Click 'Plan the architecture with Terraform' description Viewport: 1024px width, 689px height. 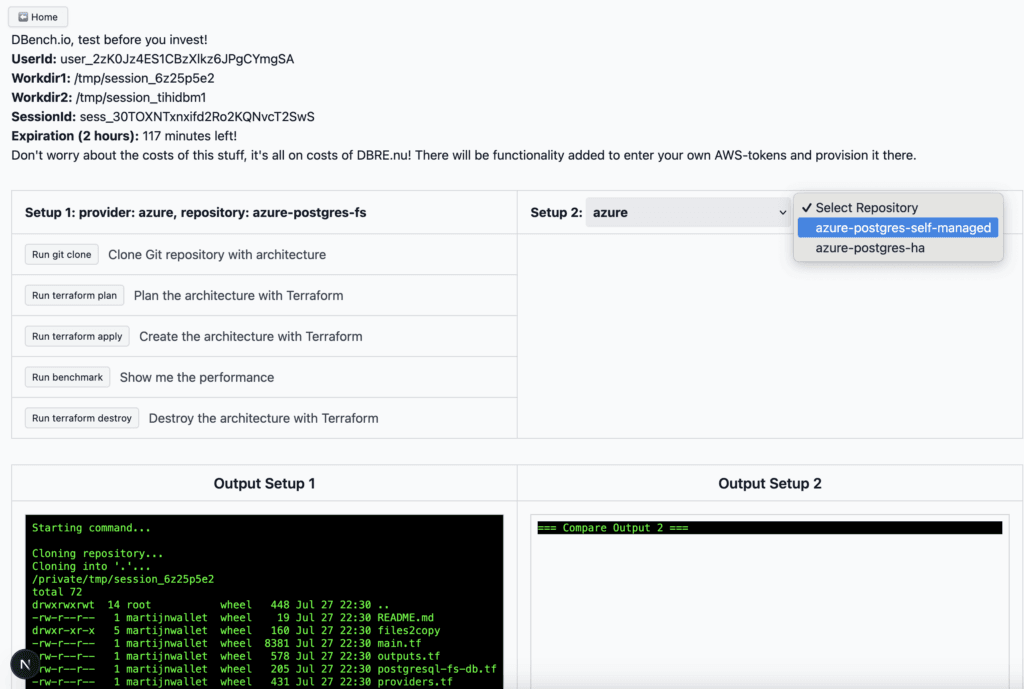point(238,296)
